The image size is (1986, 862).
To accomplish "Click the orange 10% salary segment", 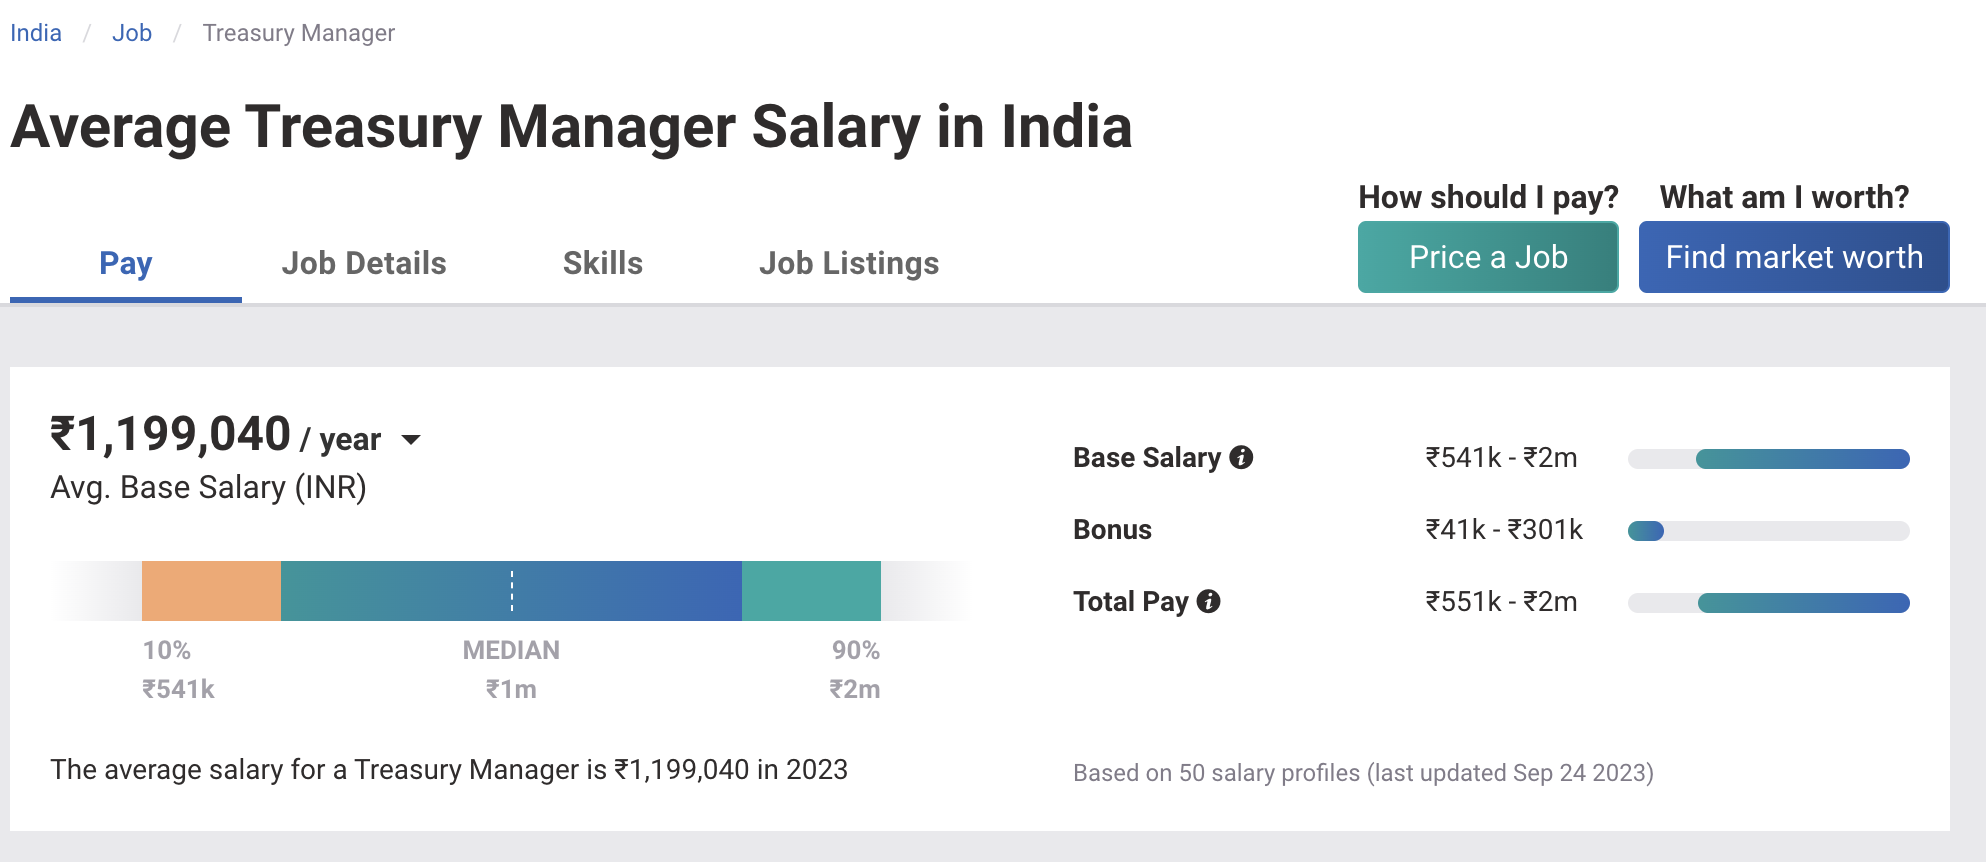I will pyautogui.click(x=211, y=591).
